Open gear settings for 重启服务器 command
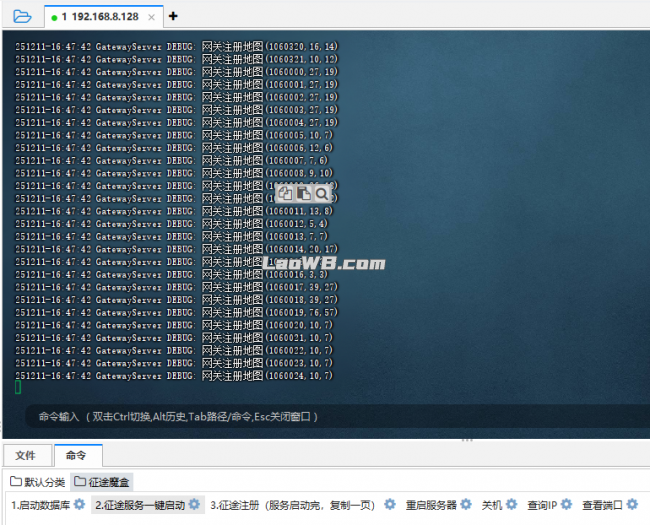 pyautogui.click(x=466, y=505)
